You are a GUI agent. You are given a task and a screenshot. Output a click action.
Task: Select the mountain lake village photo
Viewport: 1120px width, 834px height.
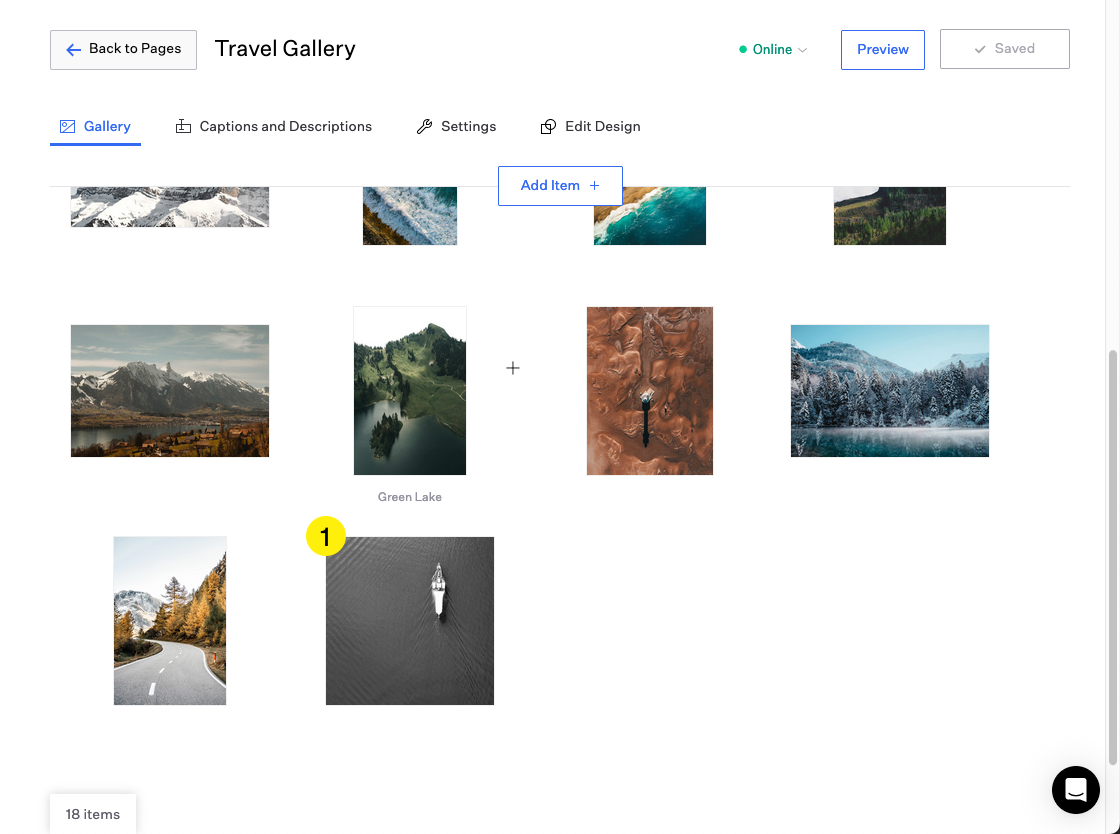[x=170, y=391]
